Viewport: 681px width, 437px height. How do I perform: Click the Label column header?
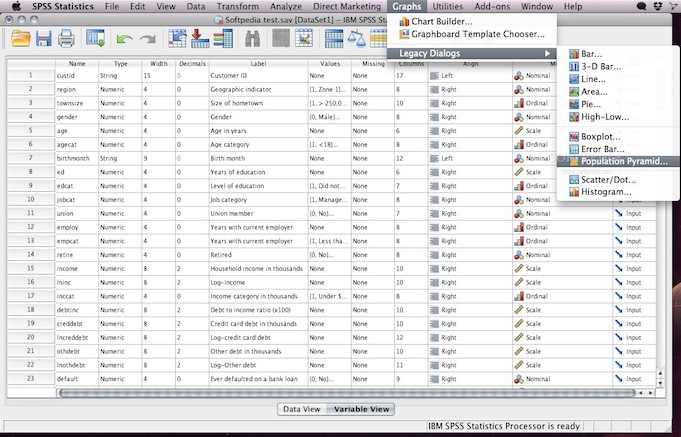[x=258, y=63]
